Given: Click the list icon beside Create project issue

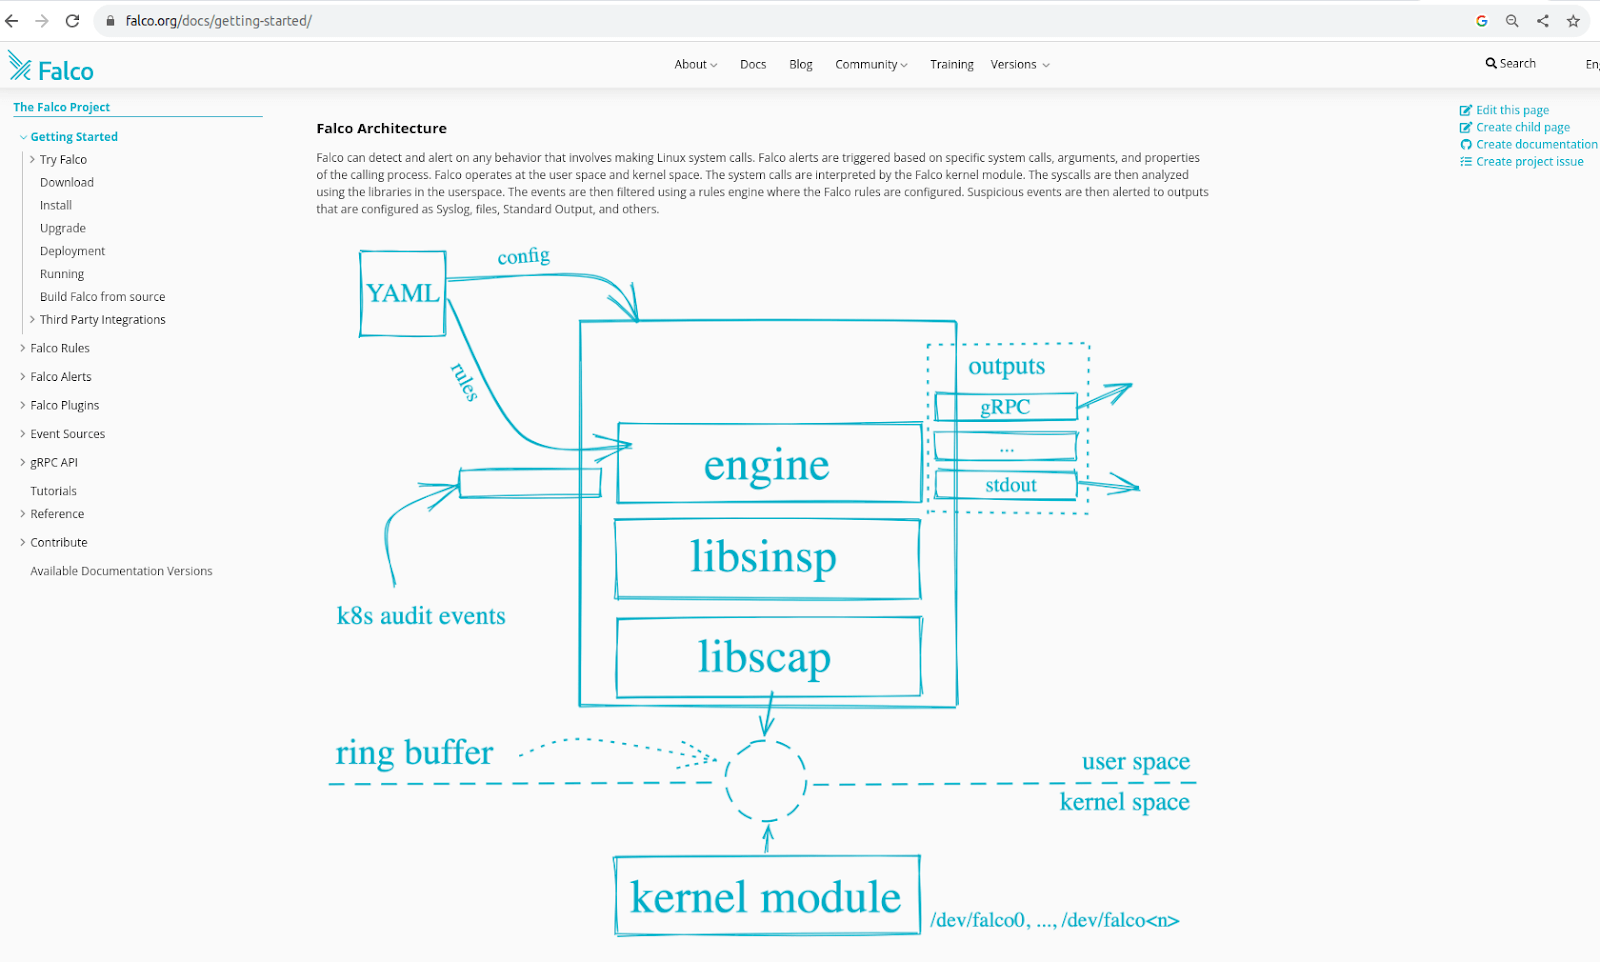Looking at the screenshot, I should (1466, 161).
